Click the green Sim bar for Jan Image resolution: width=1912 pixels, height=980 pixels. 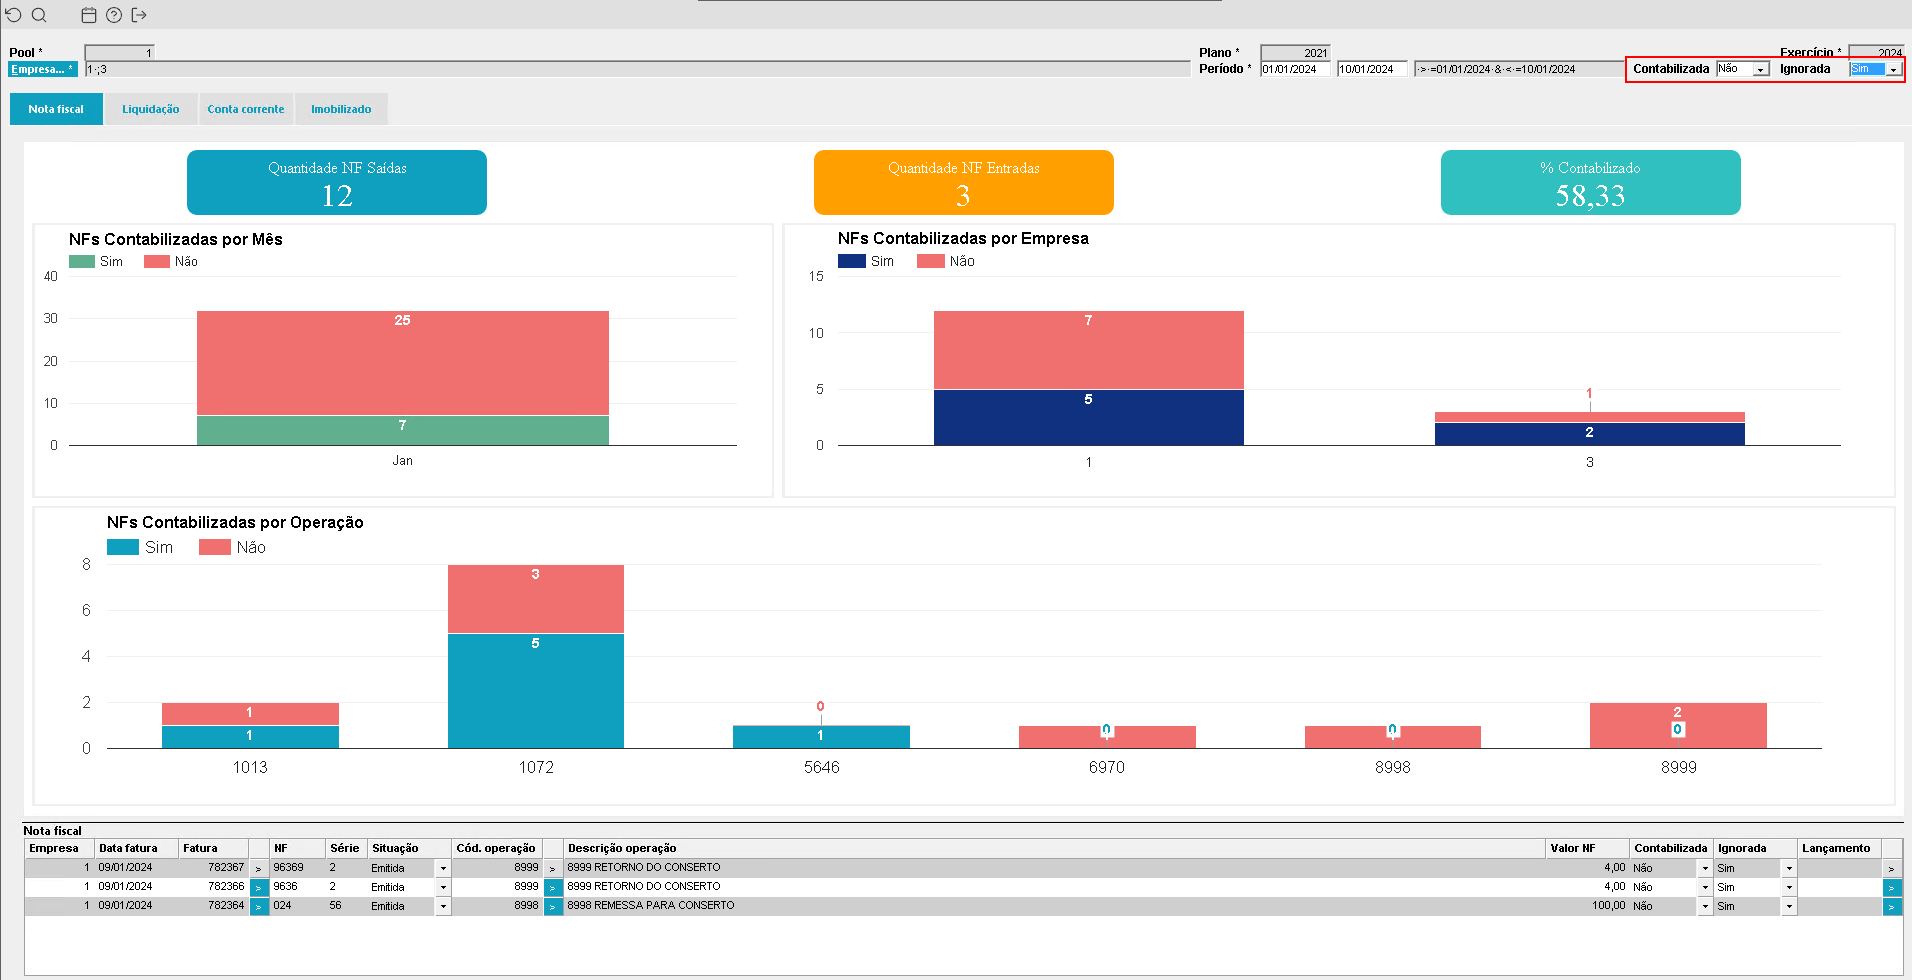coord(403,430)
